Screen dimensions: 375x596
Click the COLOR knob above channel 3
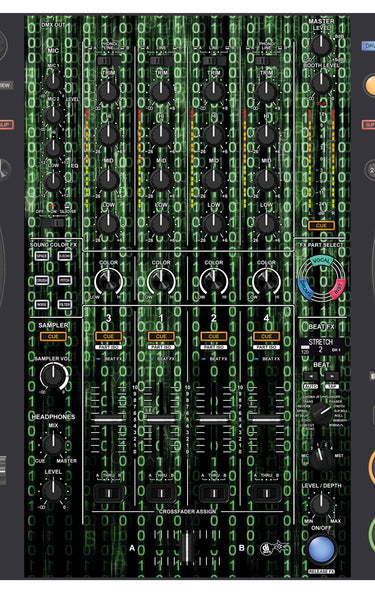click(108, 282)
